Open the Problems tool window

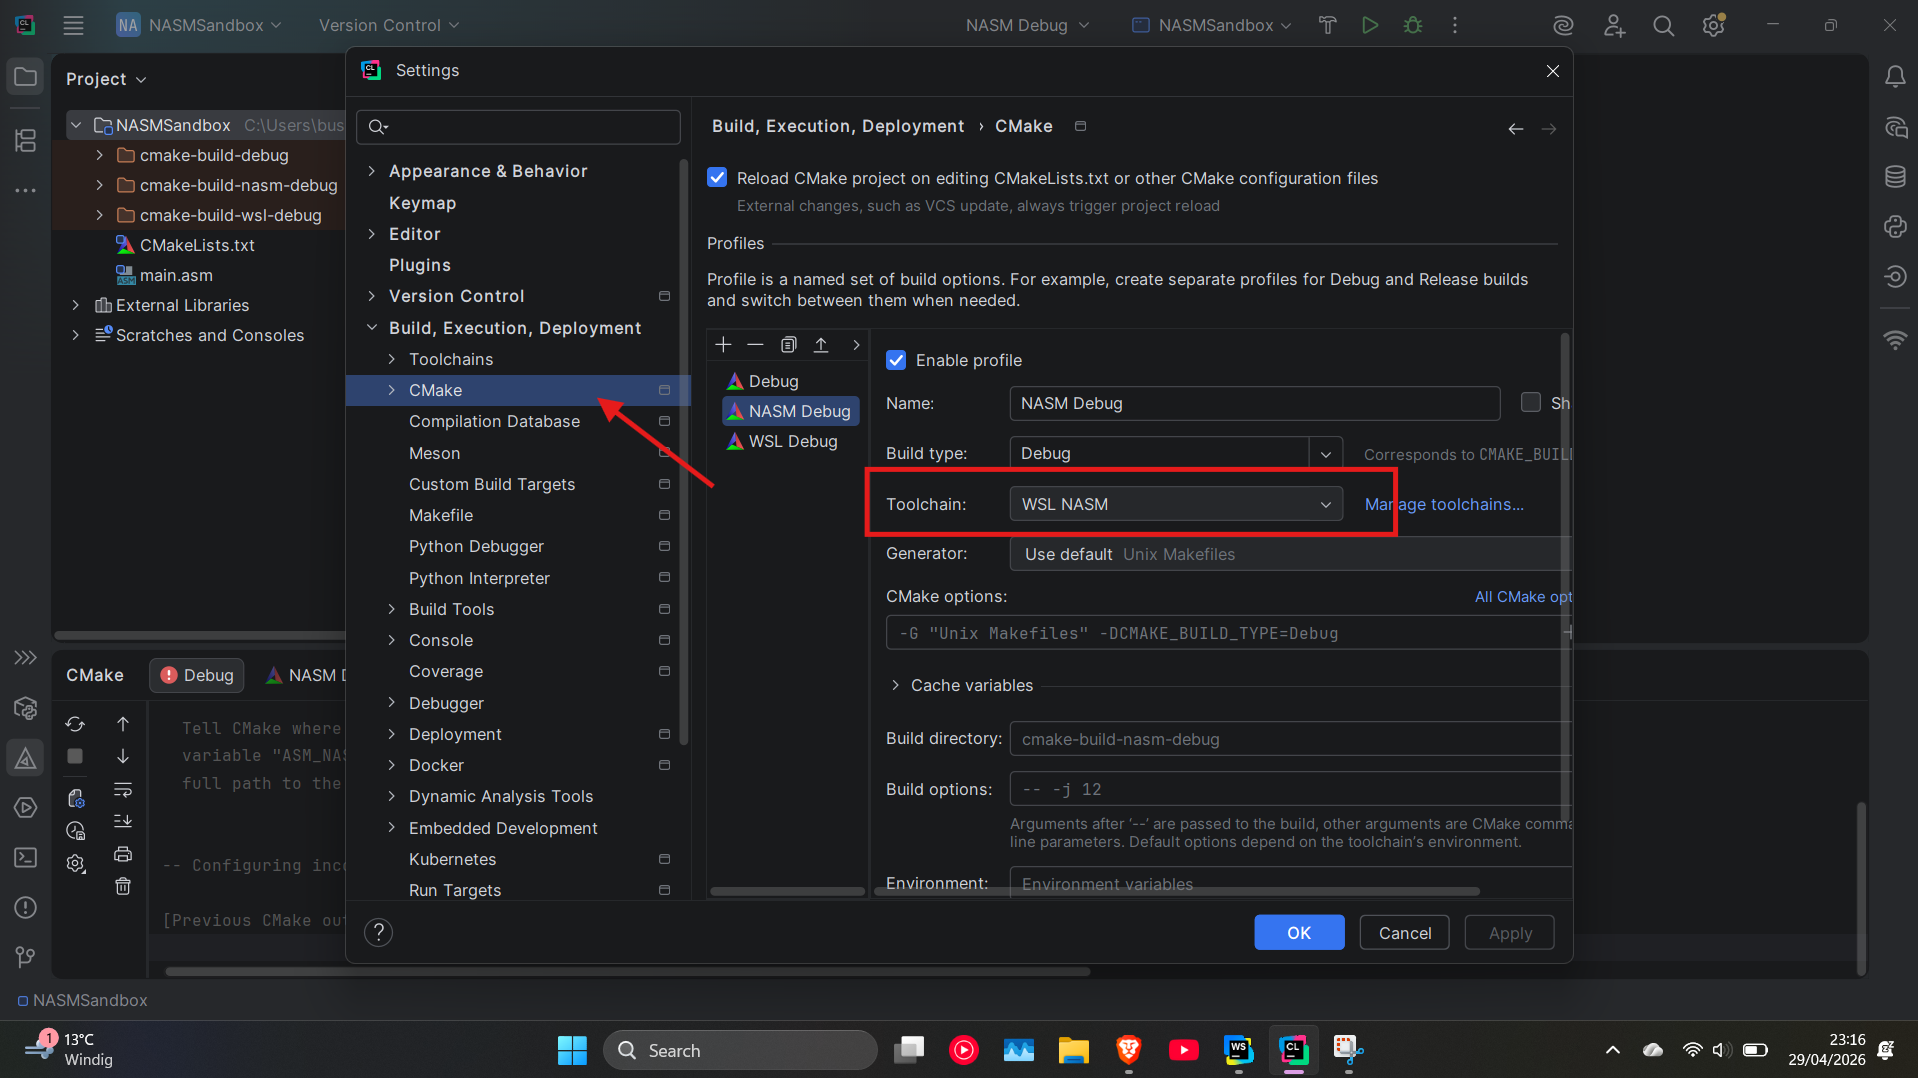(25, 907)
